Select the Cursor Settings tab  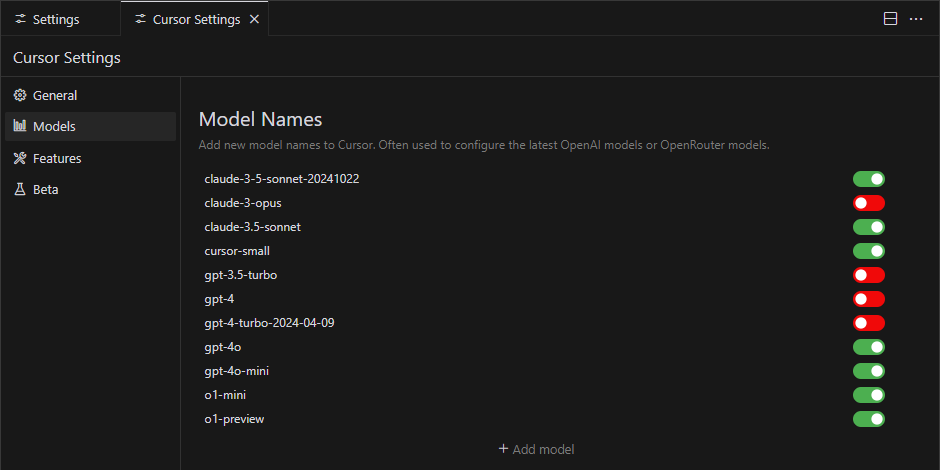click(x=194, y=19)
